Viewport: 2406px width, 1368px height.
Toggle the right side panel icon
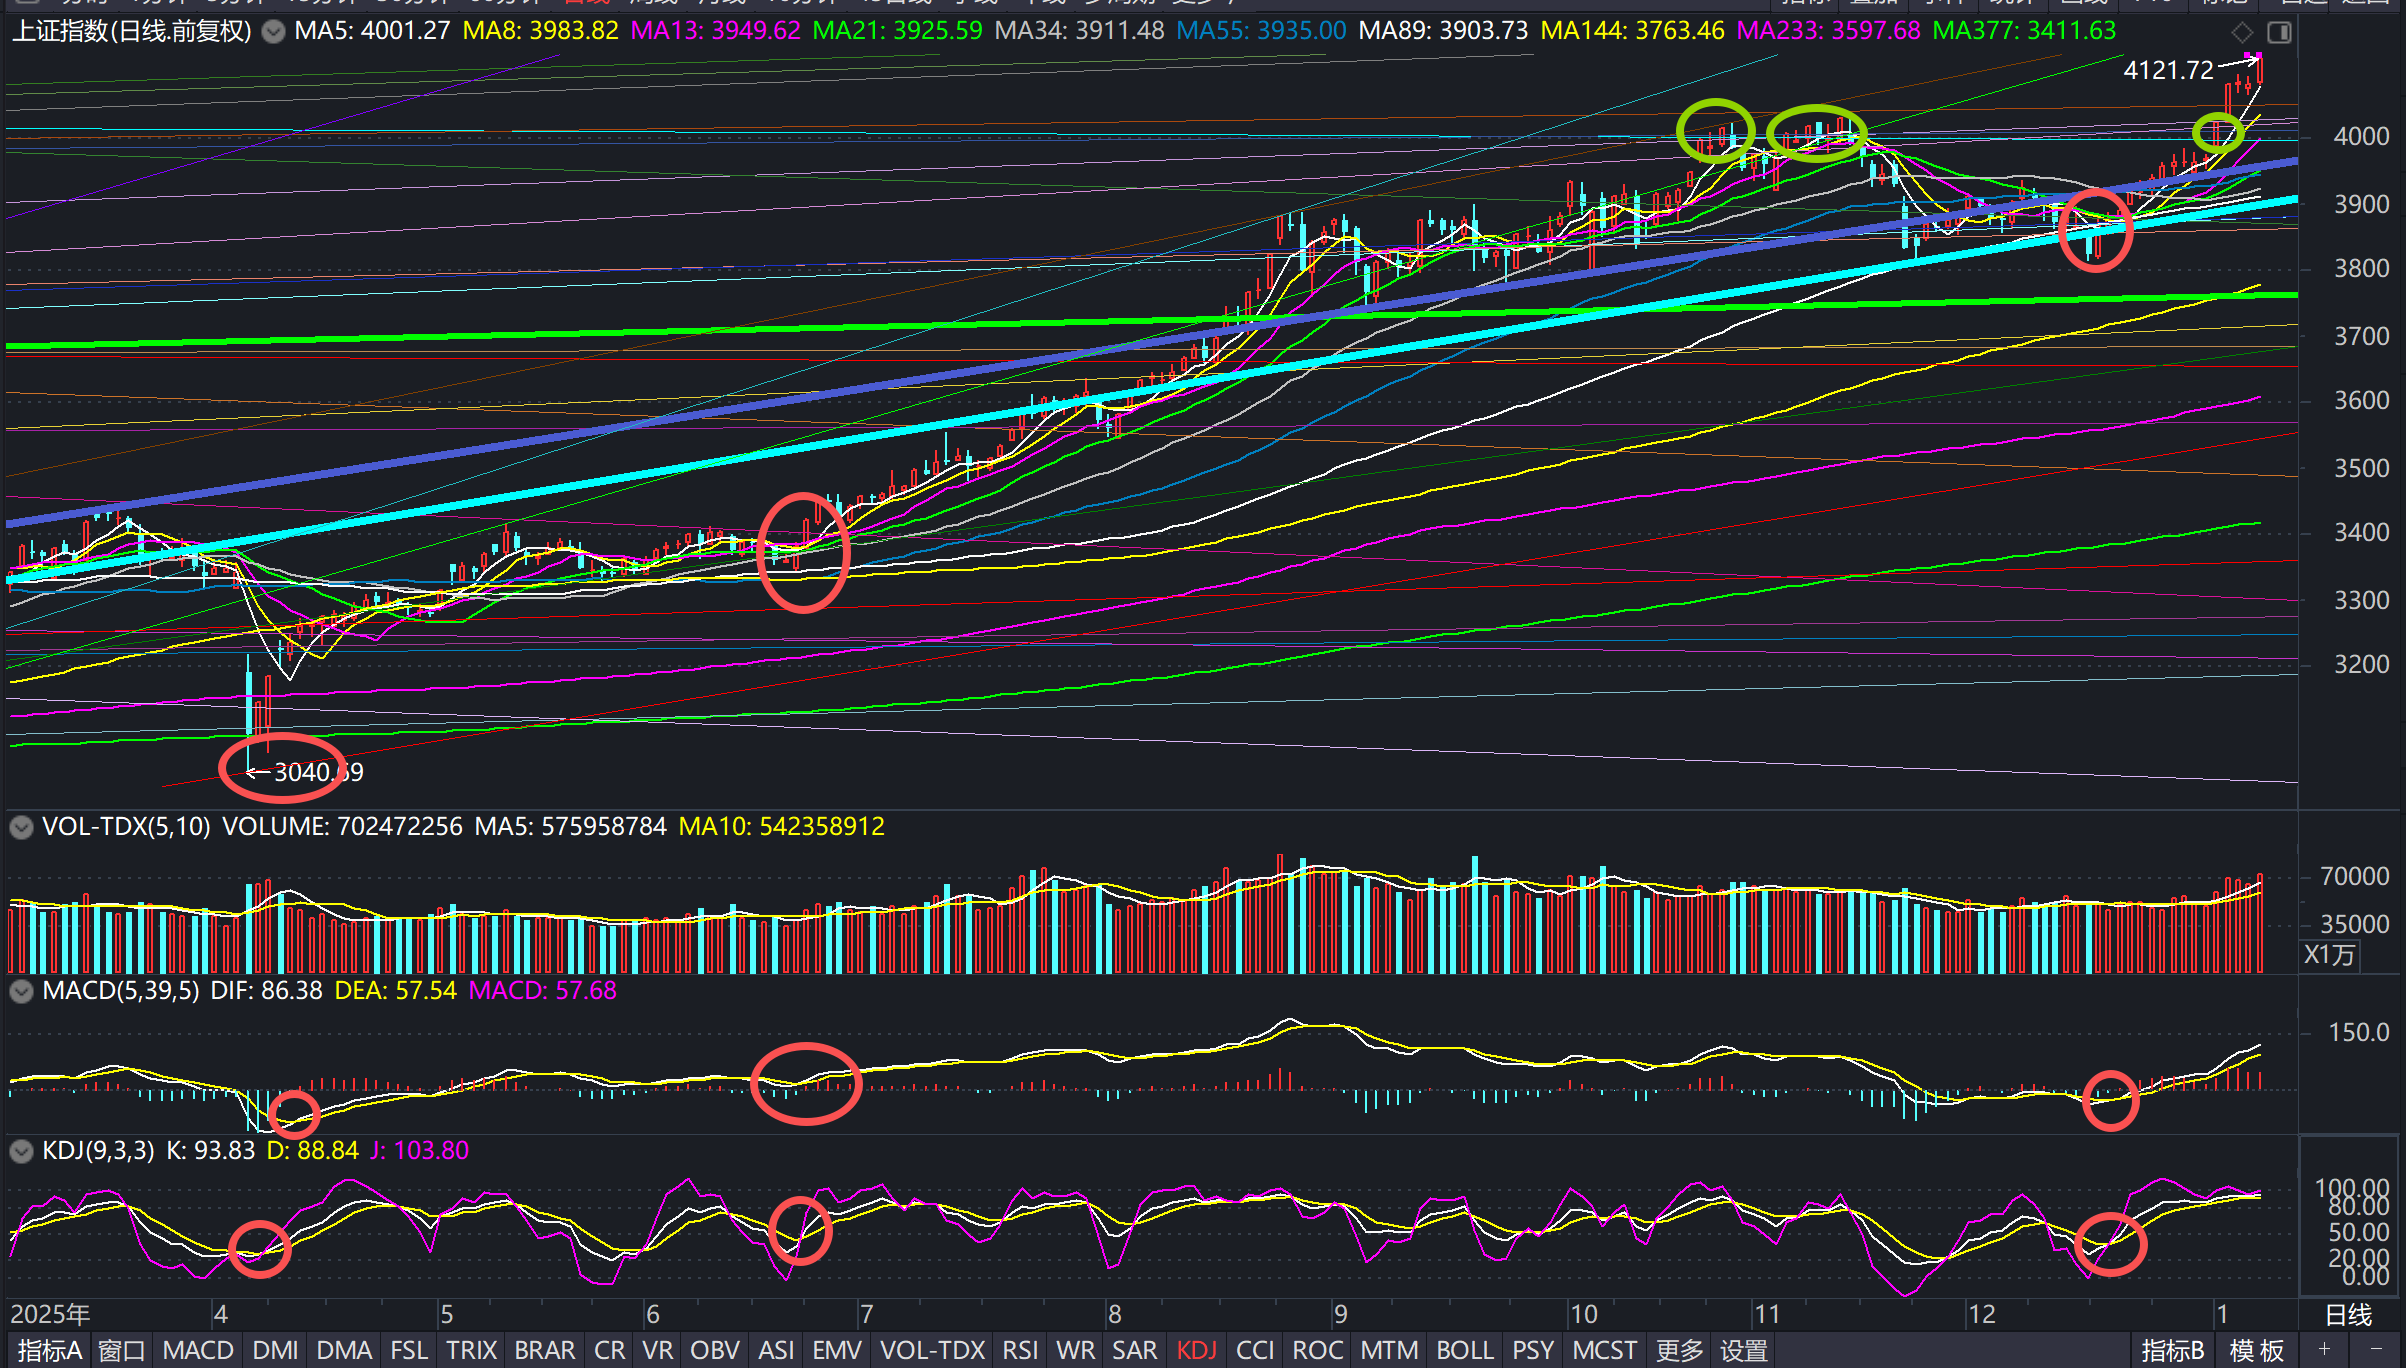2279,32
